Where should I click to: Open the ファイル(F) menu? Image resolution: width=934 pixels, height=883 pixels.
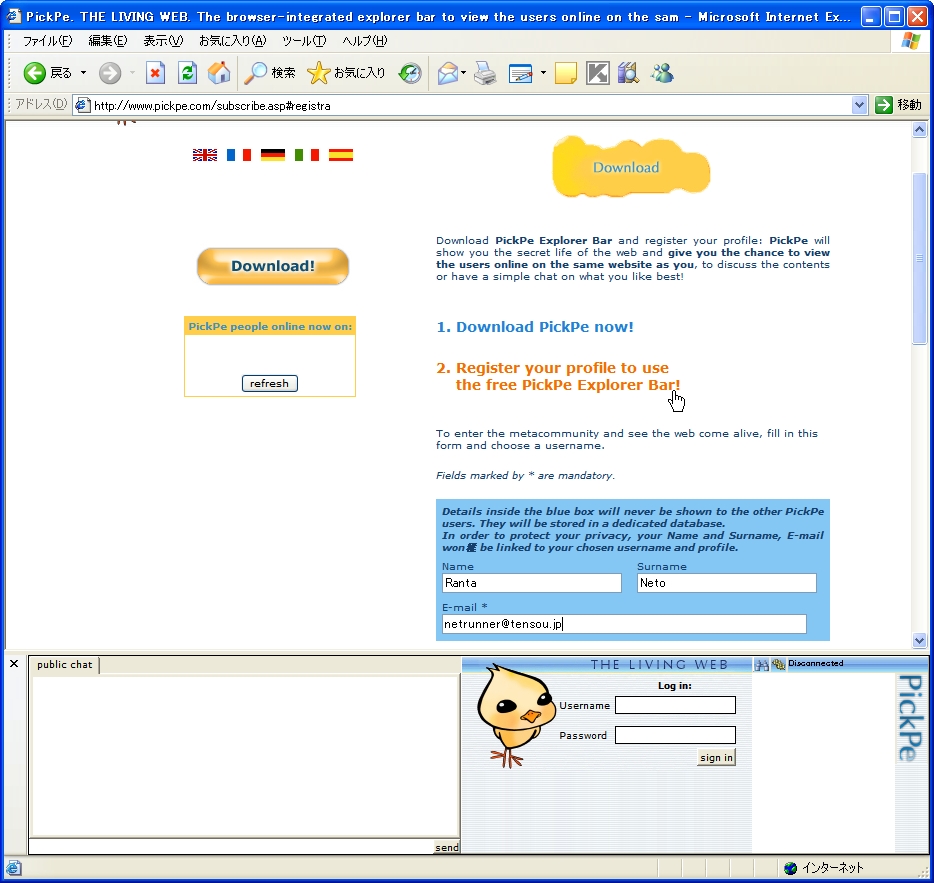coord(47,41)
